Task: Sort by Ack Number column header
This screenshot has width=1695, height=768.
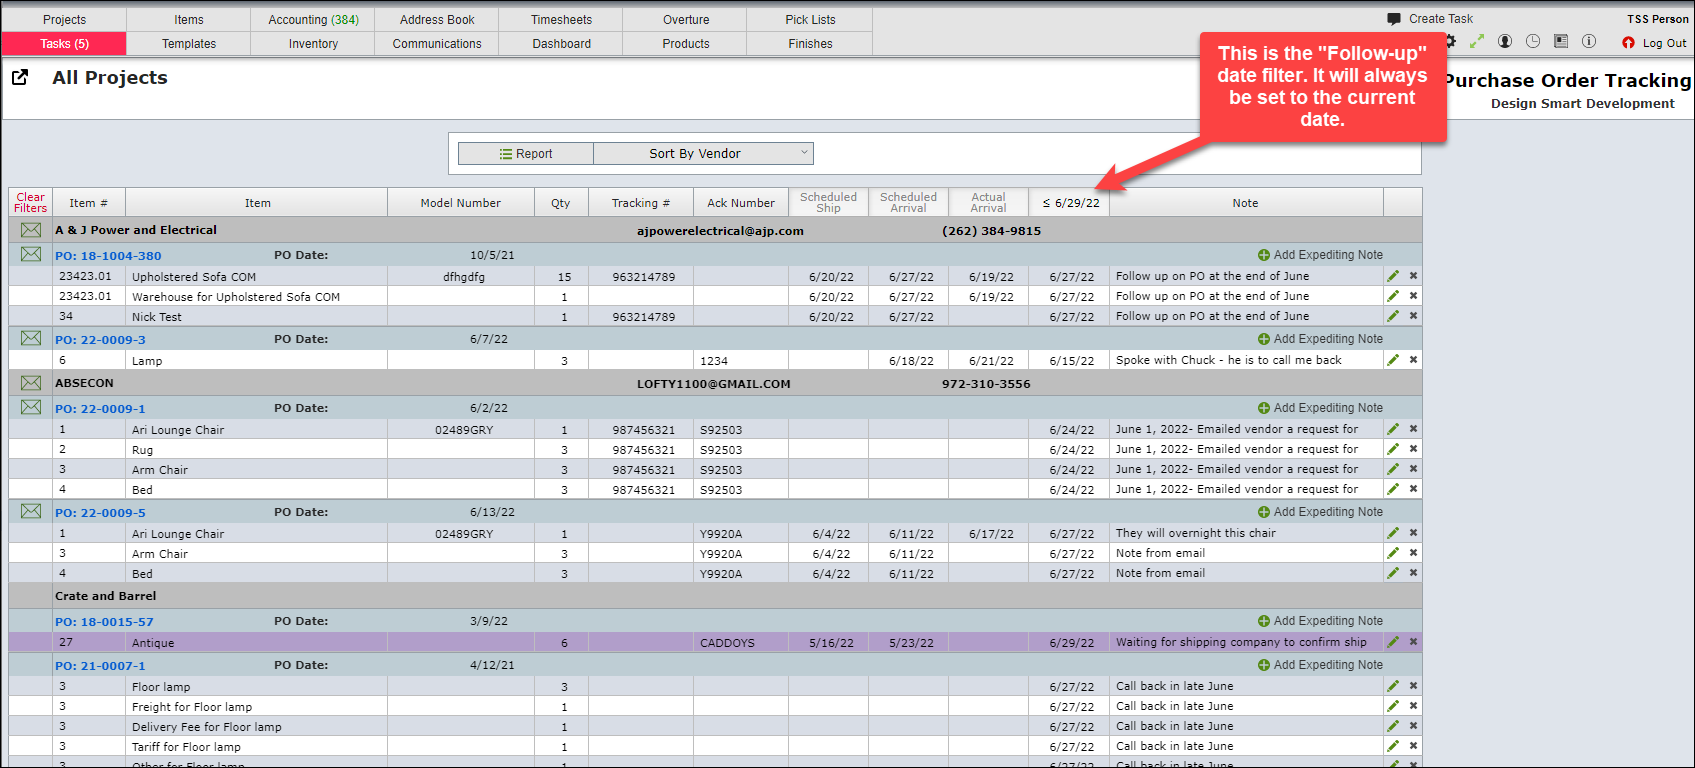Action: click(x=740, y=203)
